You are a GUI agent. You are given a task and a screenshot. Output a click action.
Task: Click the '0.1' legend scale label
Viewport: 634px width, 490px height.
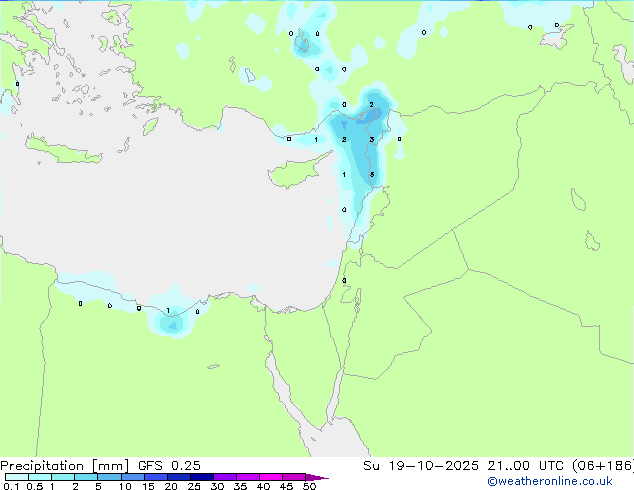(11, 486)
